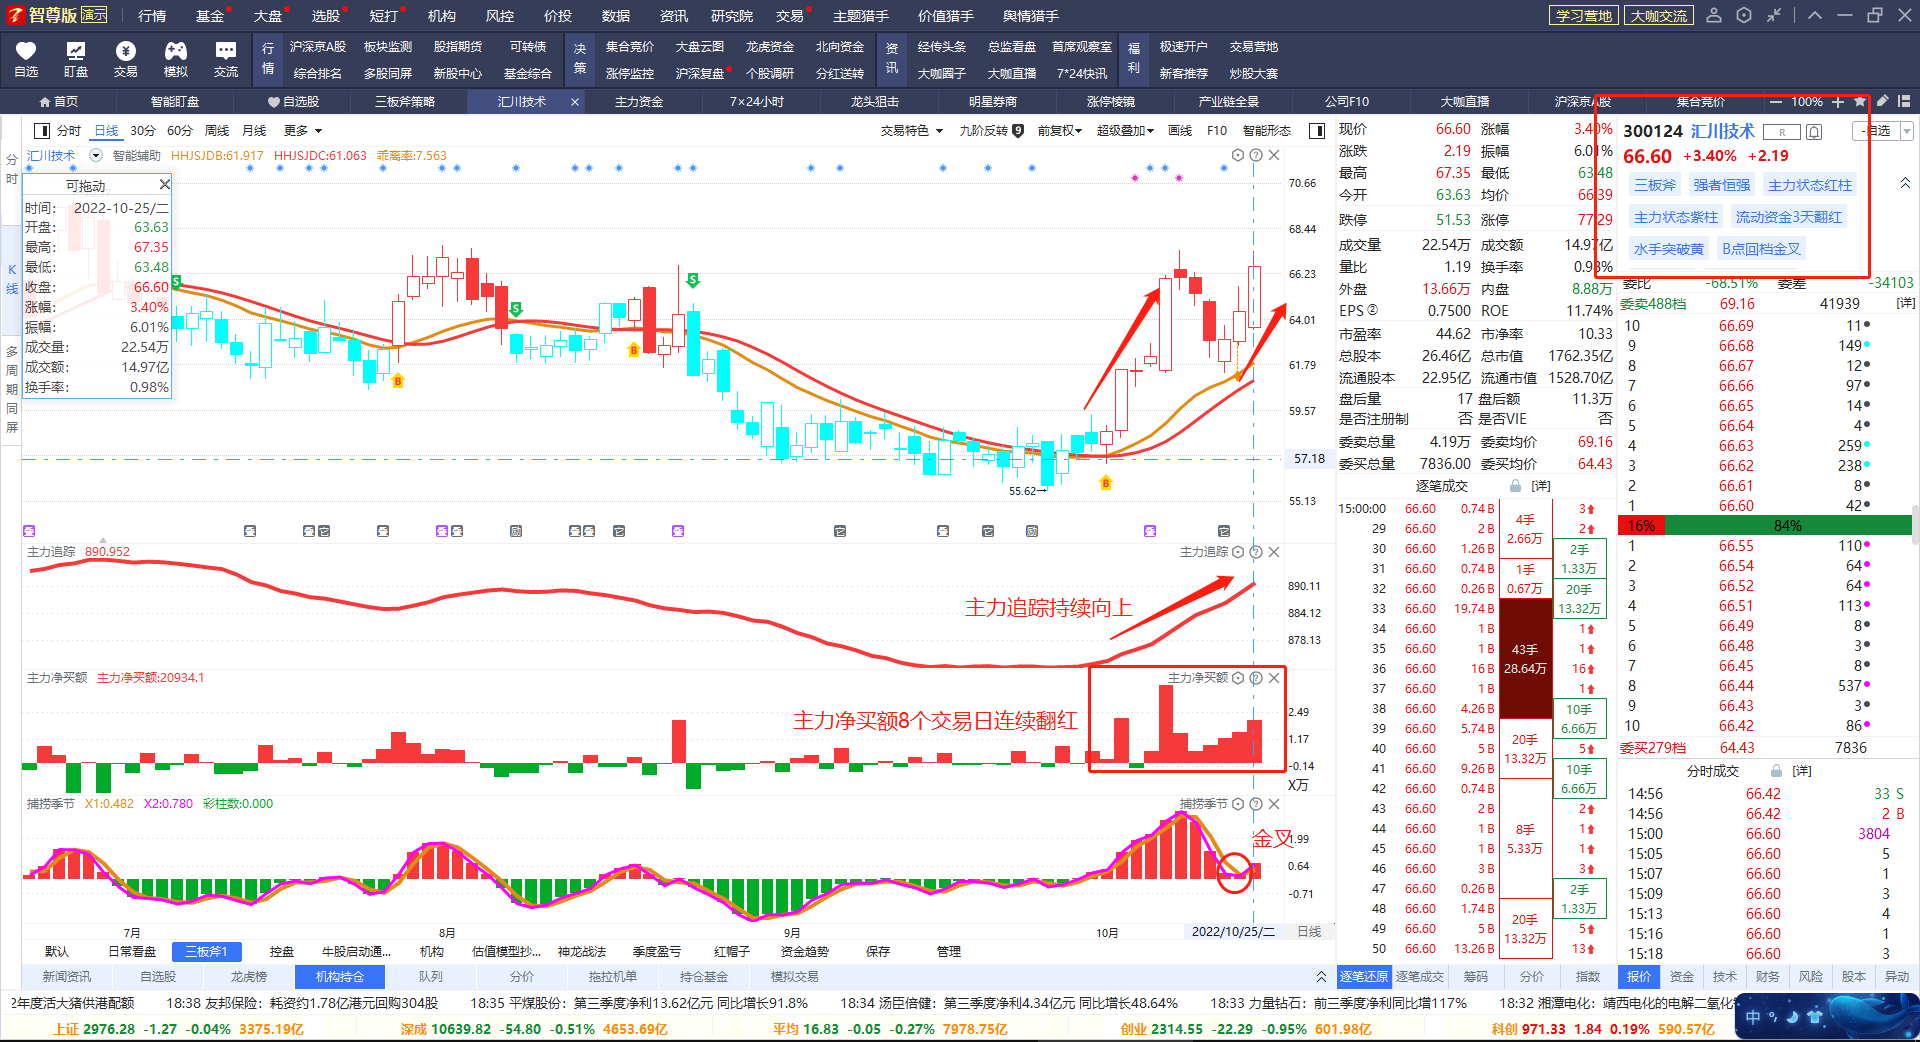Expand the 更多 period dropdown
This screenshot has height=1042, width=1920.
tap(303, 130)
